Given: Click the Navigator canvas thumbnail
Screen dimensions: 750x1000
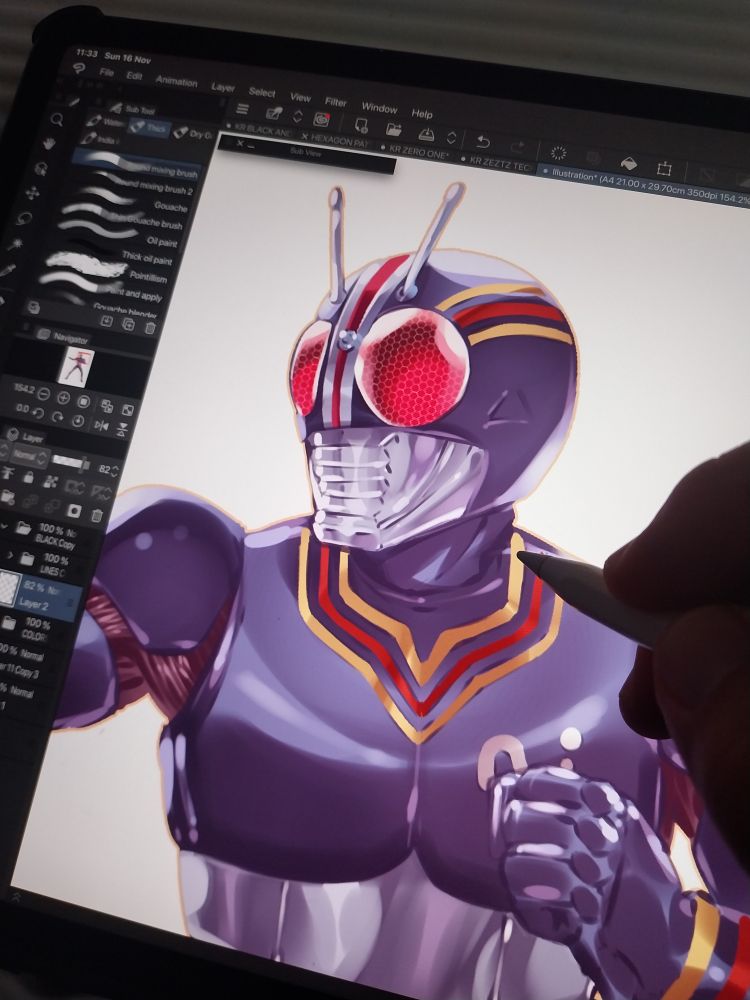Looking at the screenshot, I should pos(77,365).
